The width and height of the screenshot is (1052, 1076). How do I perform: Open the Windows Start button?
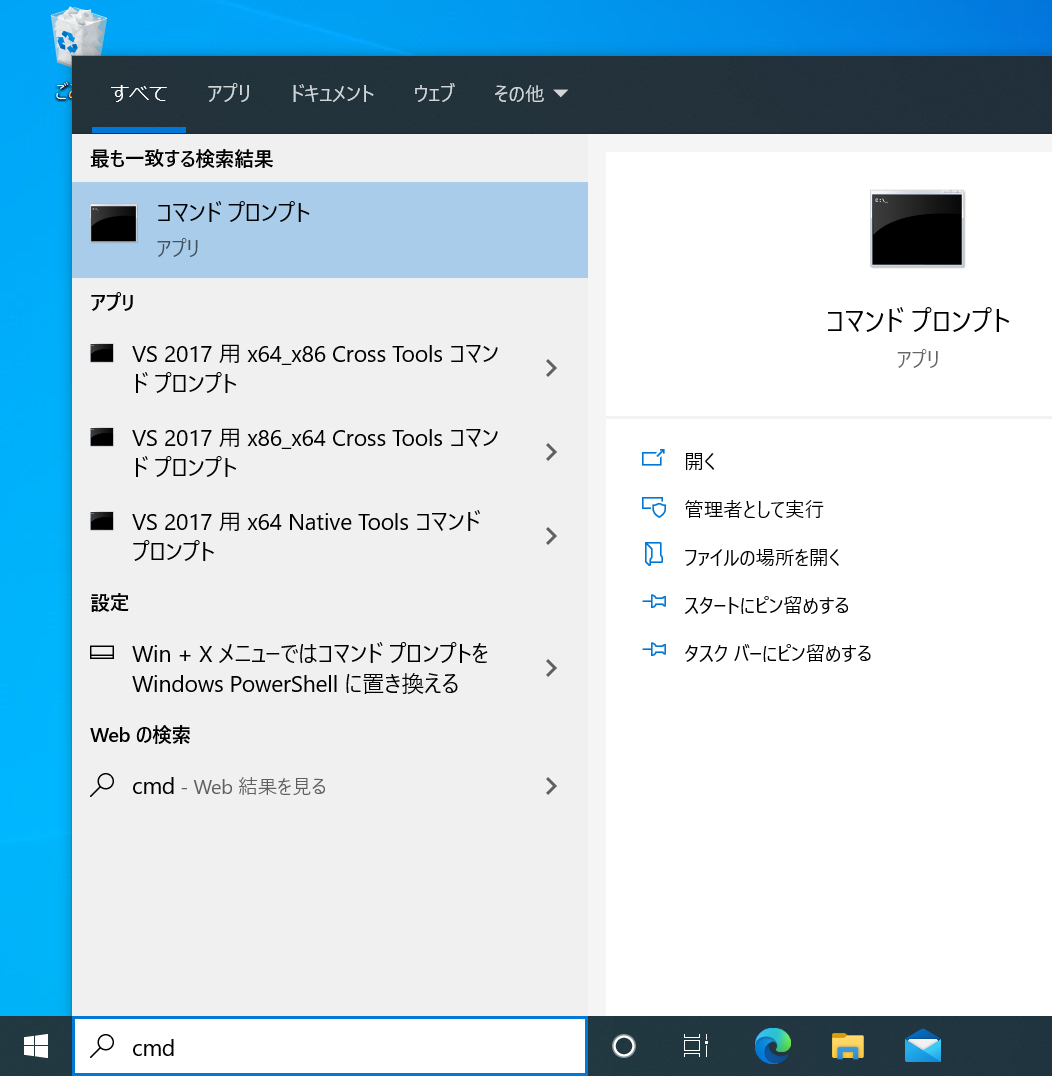point(36,1046)
